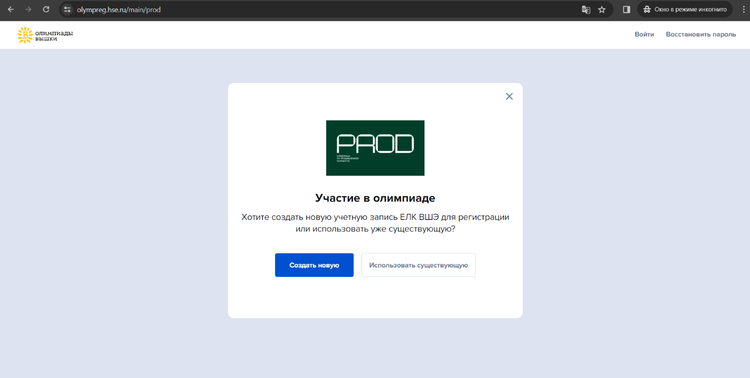Reload the olympreg.hse.ru page
This screenshot has height=378, width=750.
click(x=46, y=9)
